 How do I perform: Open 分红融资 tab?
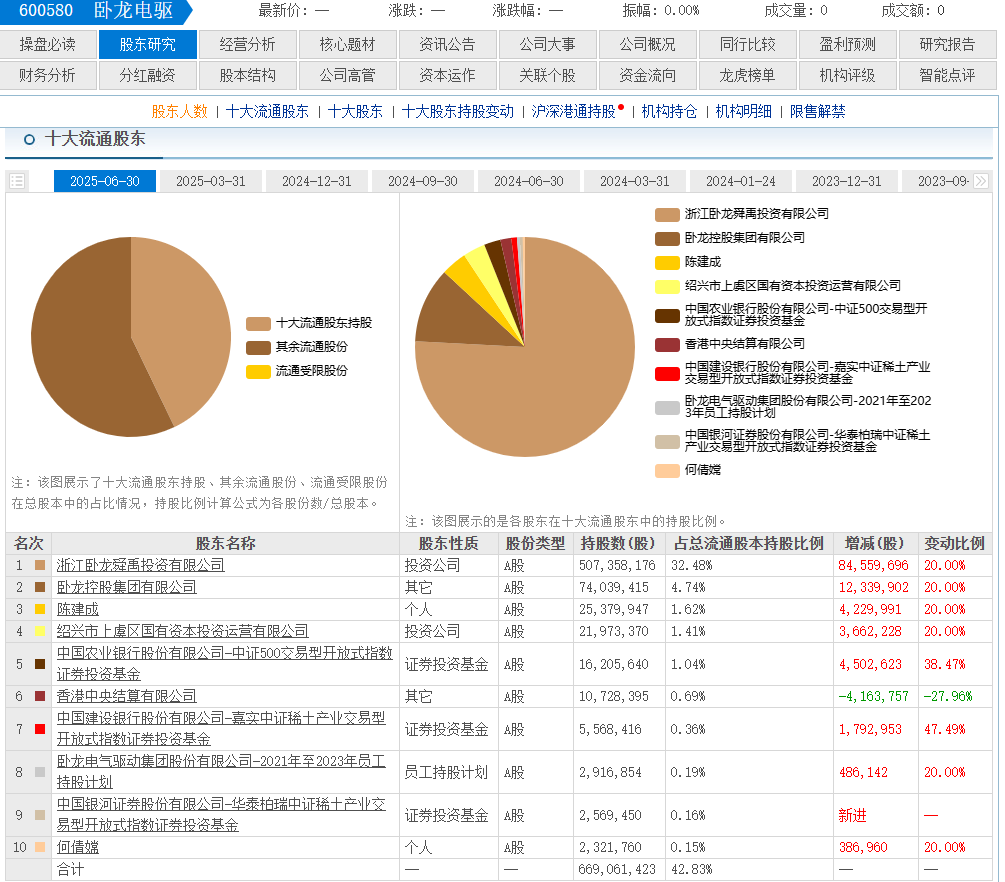pos(148,75)
